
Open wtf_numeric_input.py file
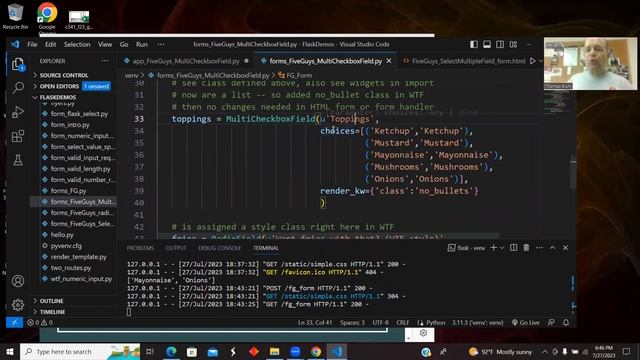tap(81, 279)
